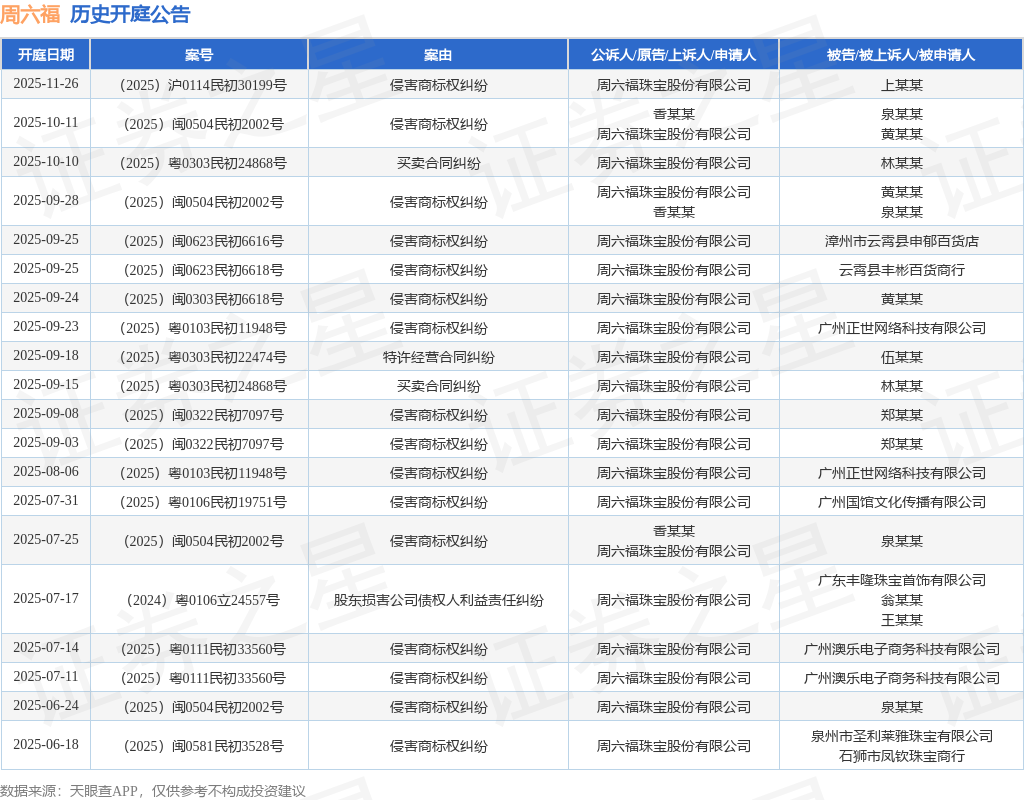1024x800 pixels.
Task: Click defendant 王某某
Action: (x=901, y=620)
